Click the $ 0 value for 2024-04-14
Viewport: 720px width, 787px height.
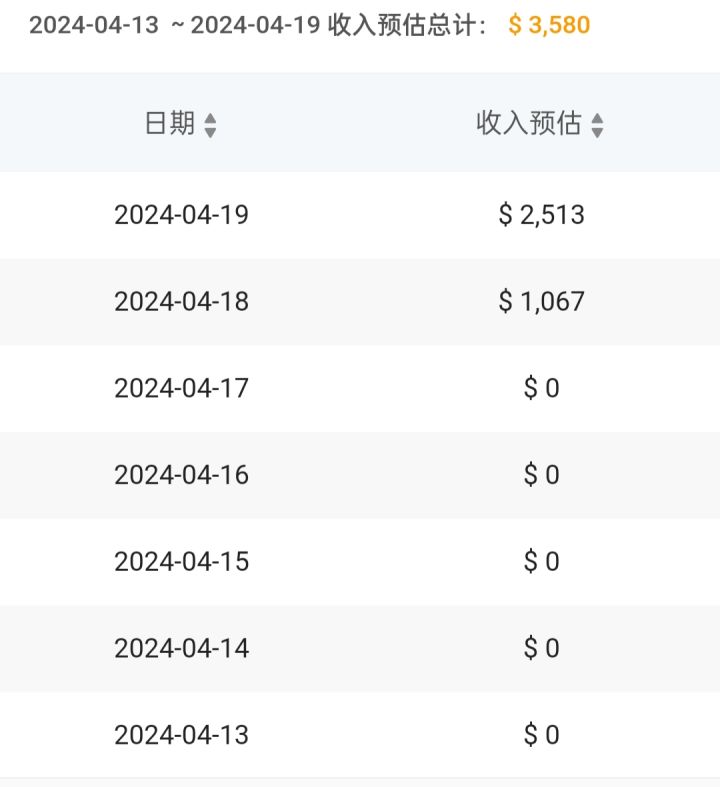pos(542,648)
